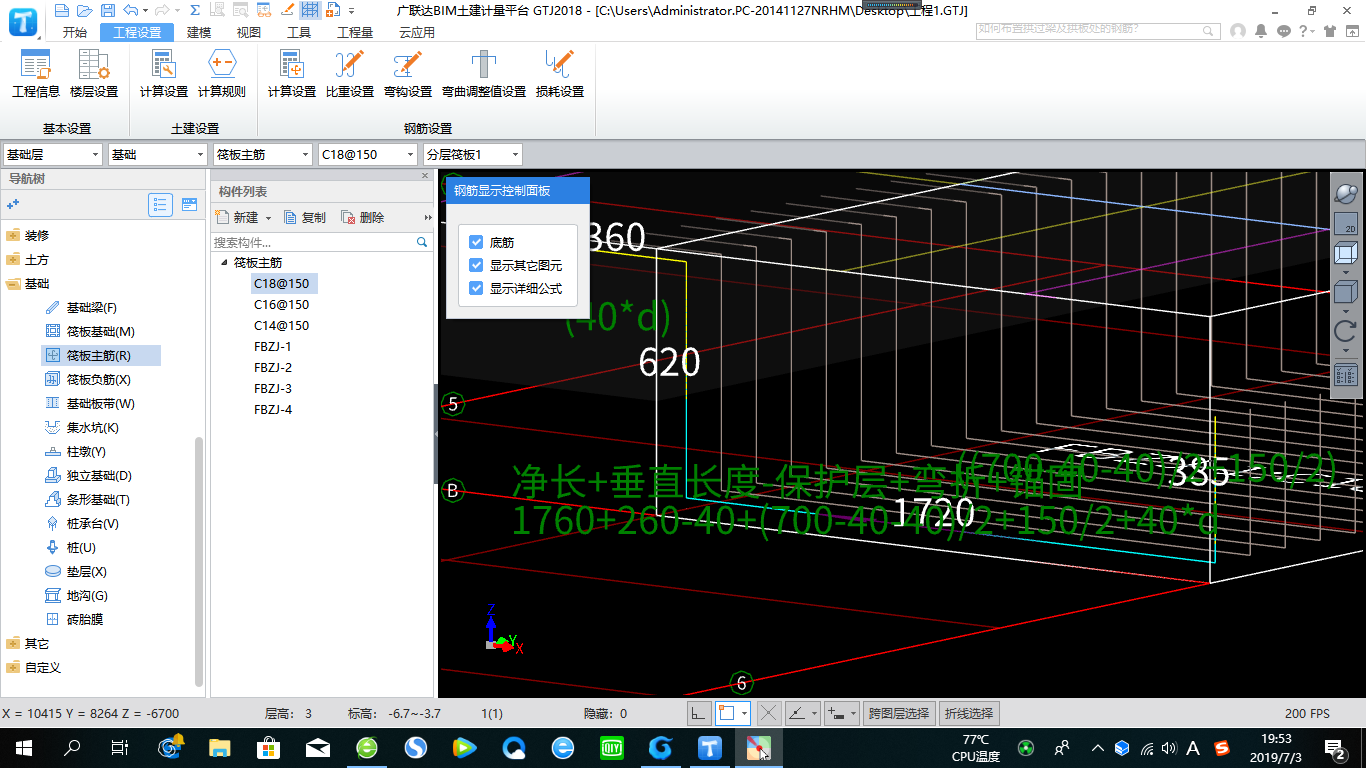Open 比重设置 weight settings
The image size is (1366, 768).
click(x=350, y=74)
